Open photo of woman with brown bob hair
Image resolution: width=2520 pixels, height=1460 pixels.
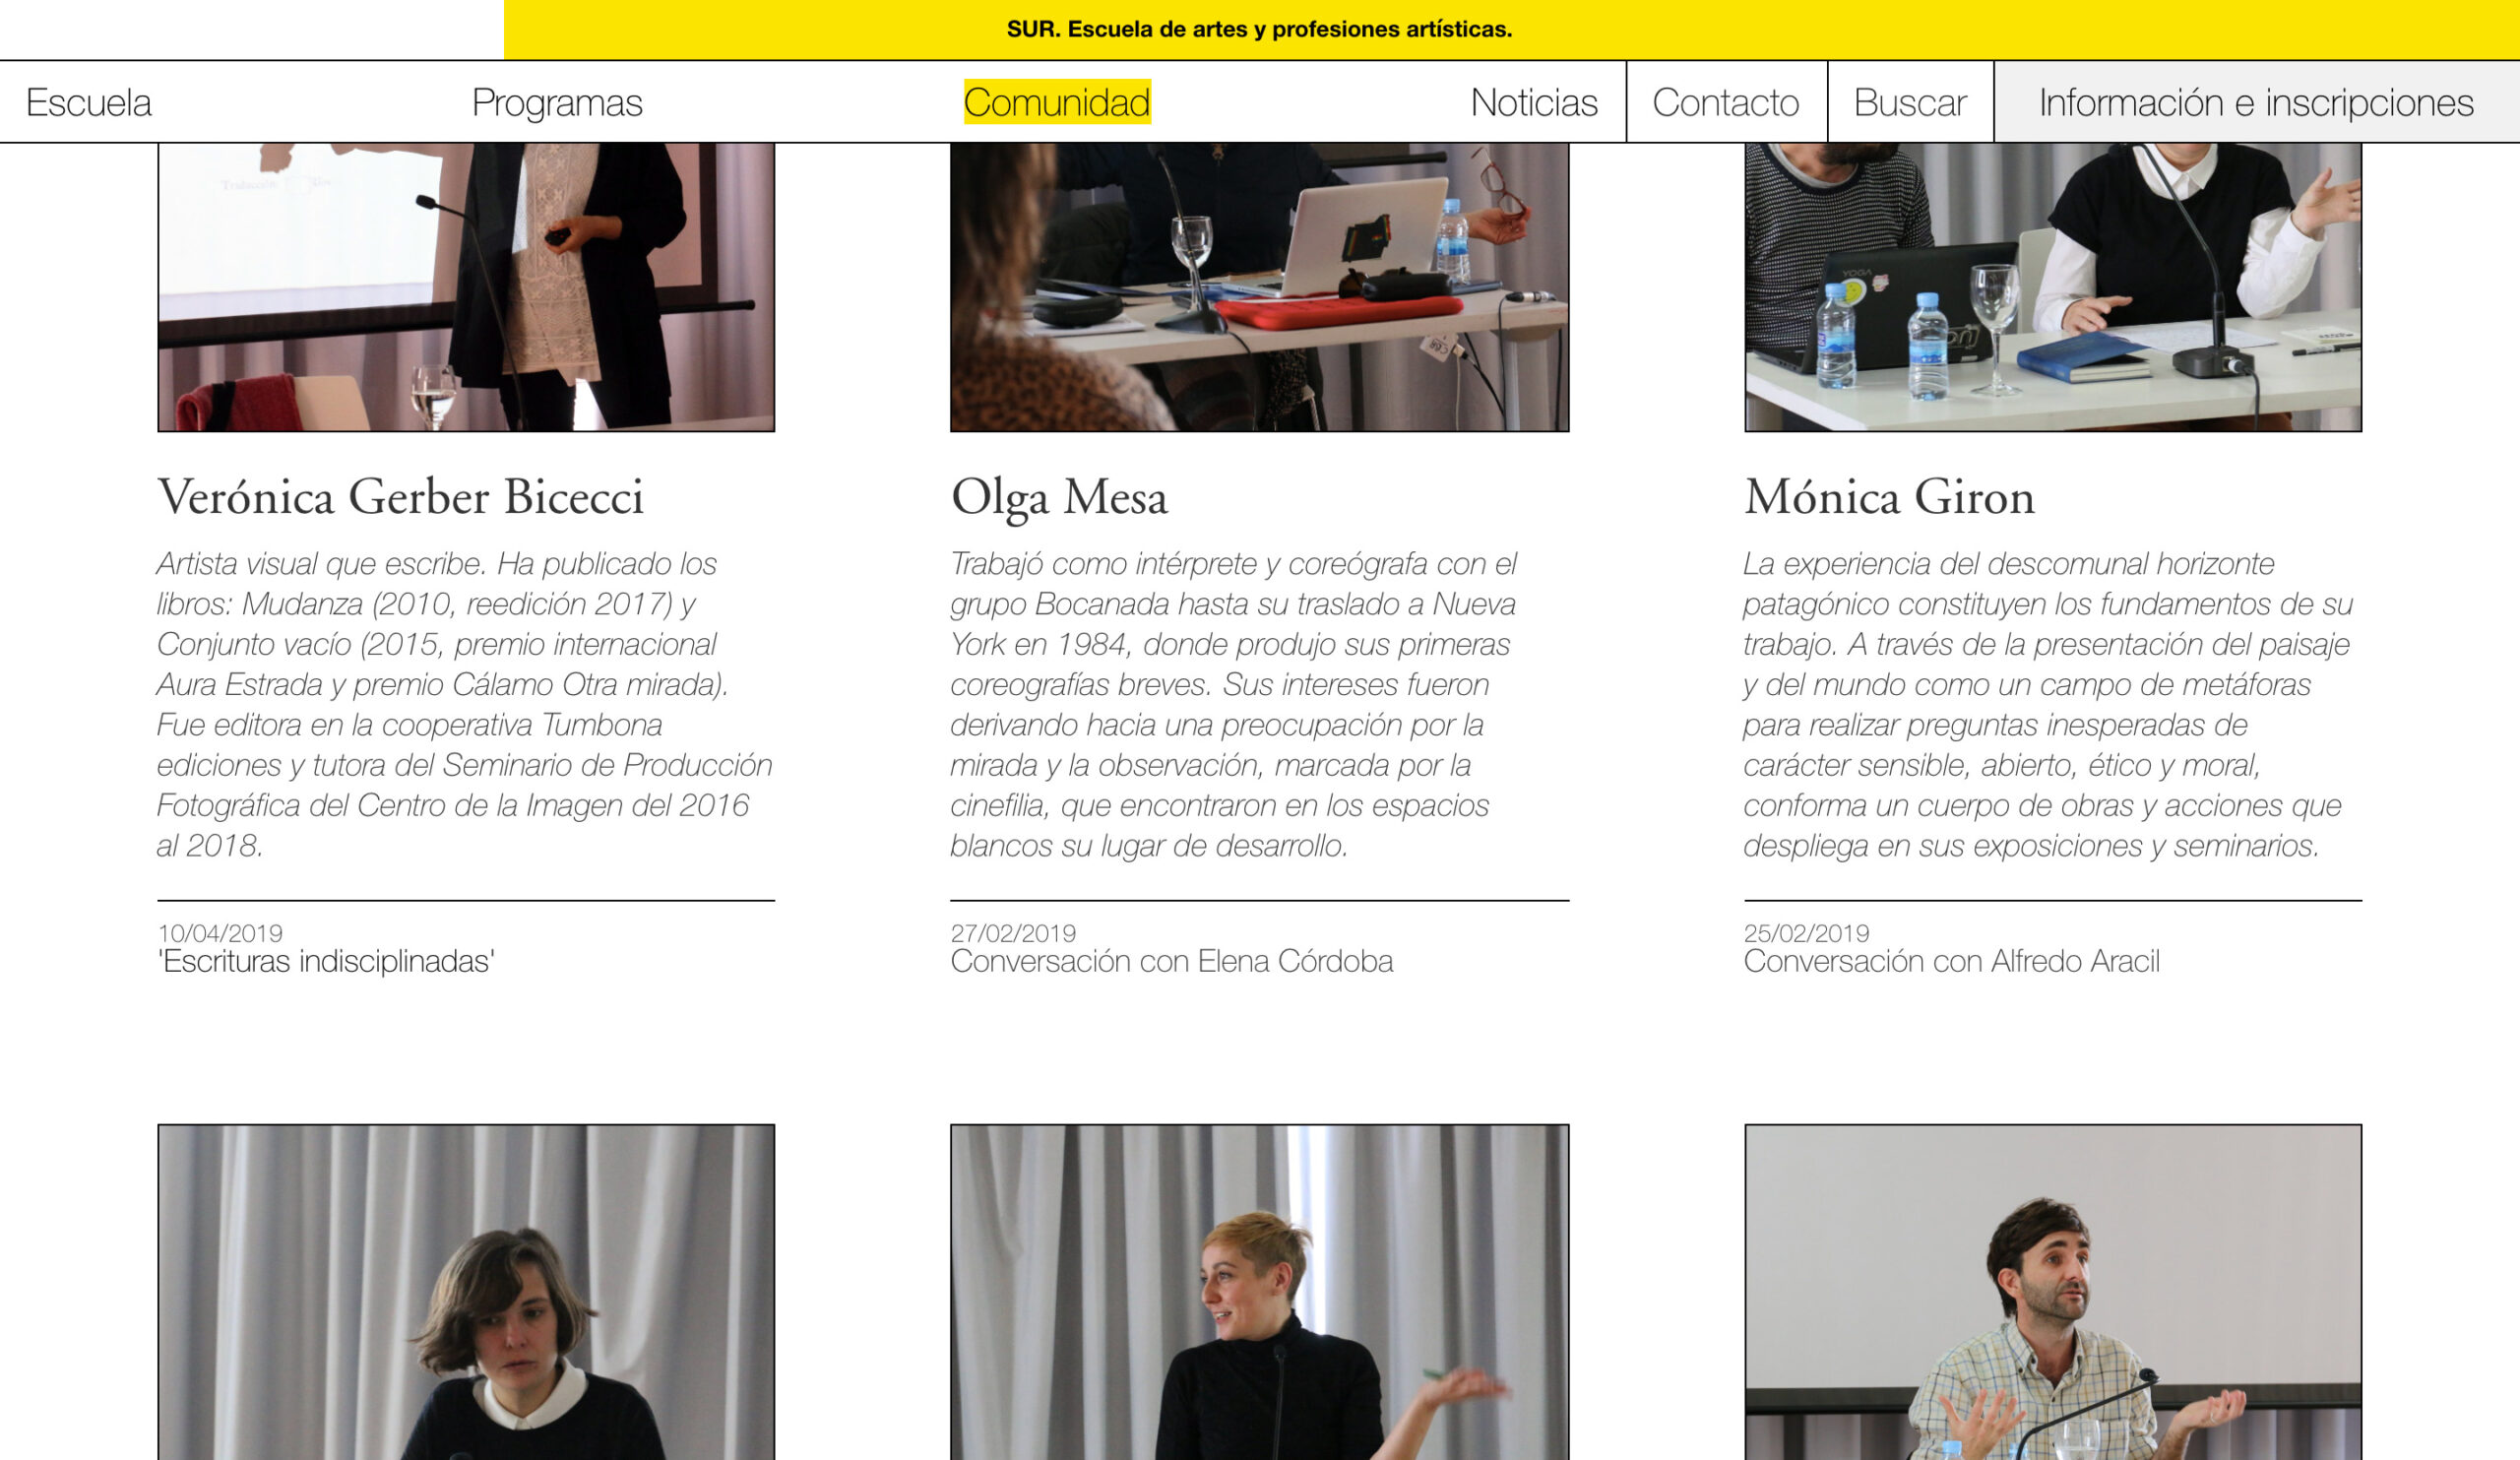(466, 1292)
